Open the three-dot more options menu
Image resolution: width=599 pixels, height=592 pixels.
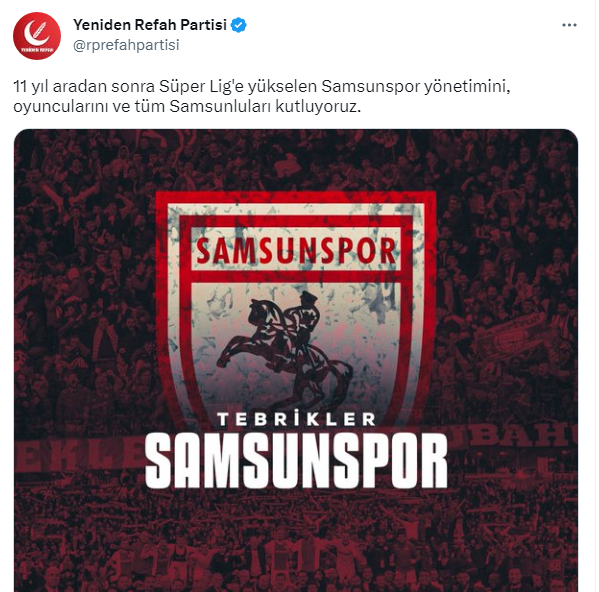point(569,25)
